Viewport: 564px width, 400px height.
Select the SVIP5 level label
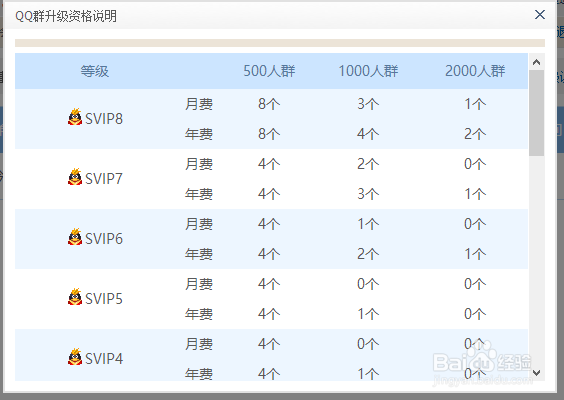point(104,299)
